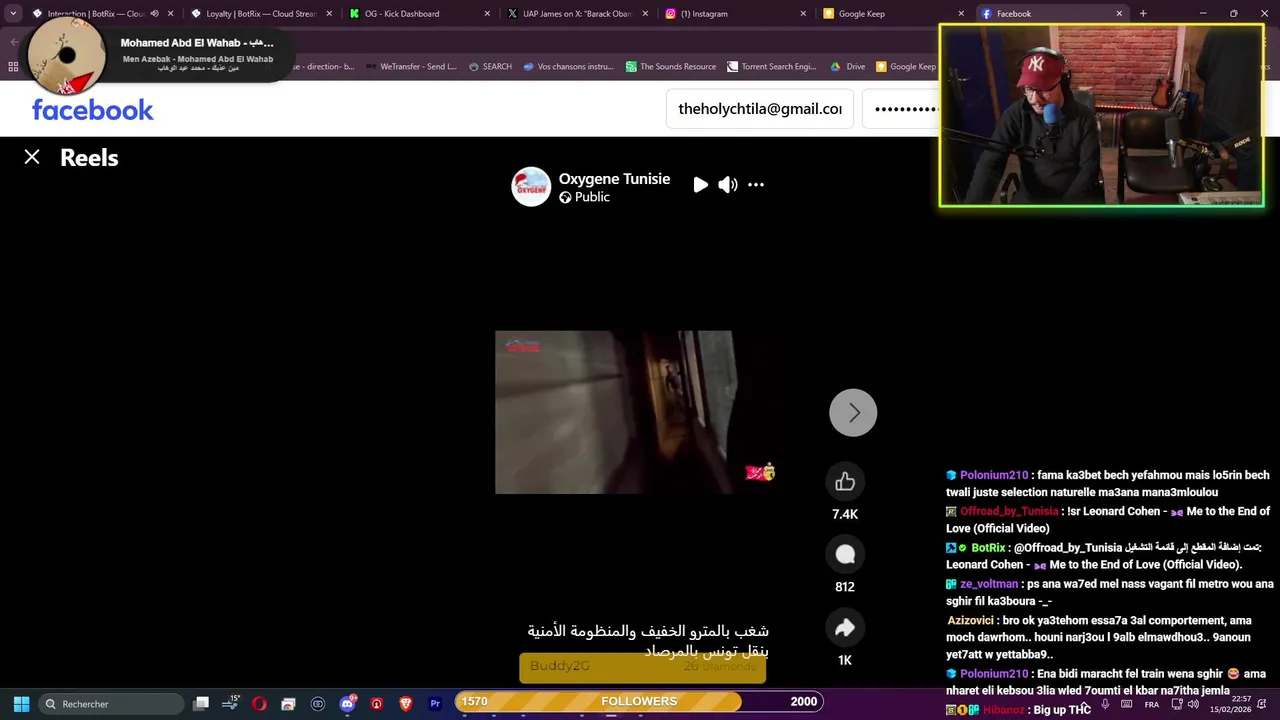Open the Windows Start menu
Screen dimensions: 1280x720
tap(21, 704)
